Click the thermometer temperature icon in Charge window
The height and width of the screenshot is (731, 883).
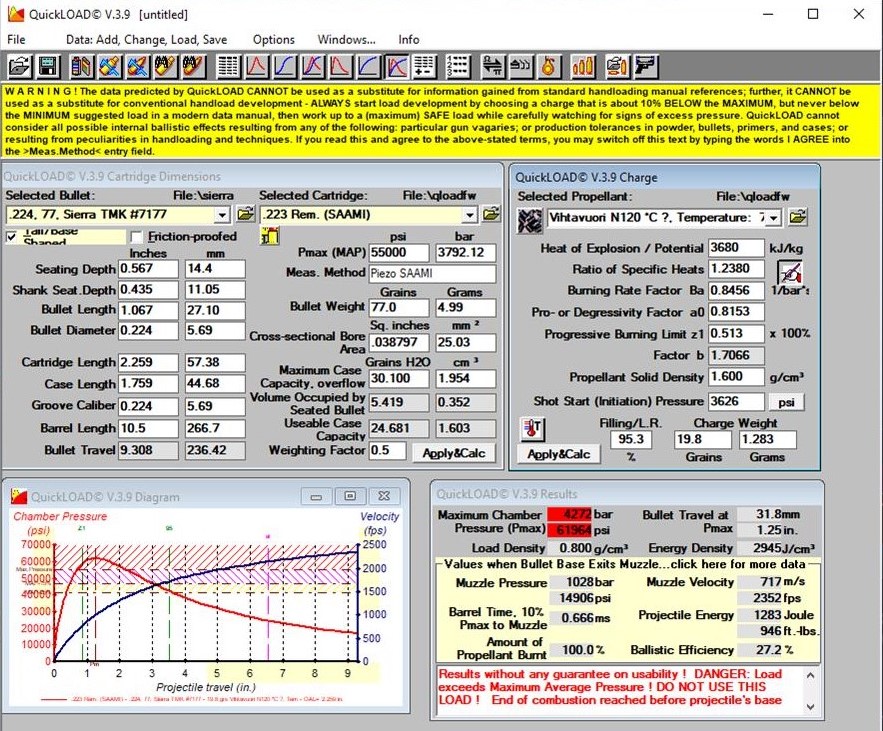[x=532, y=429]
